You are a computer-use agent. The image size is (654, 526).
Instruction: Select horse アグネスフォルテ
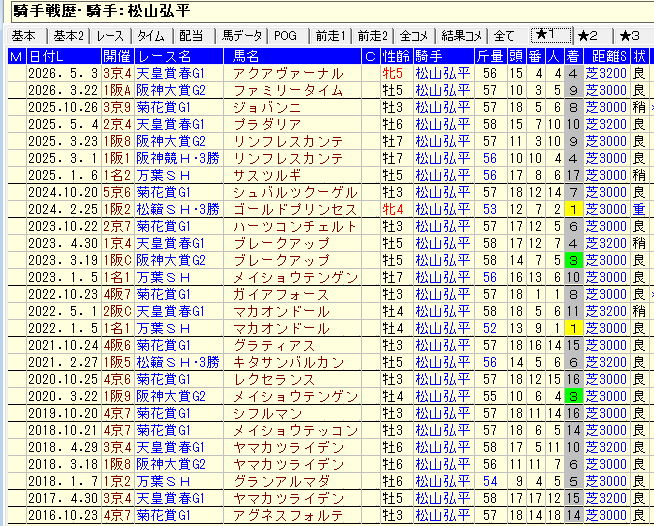pyautogui.click(x=288, y=516)
